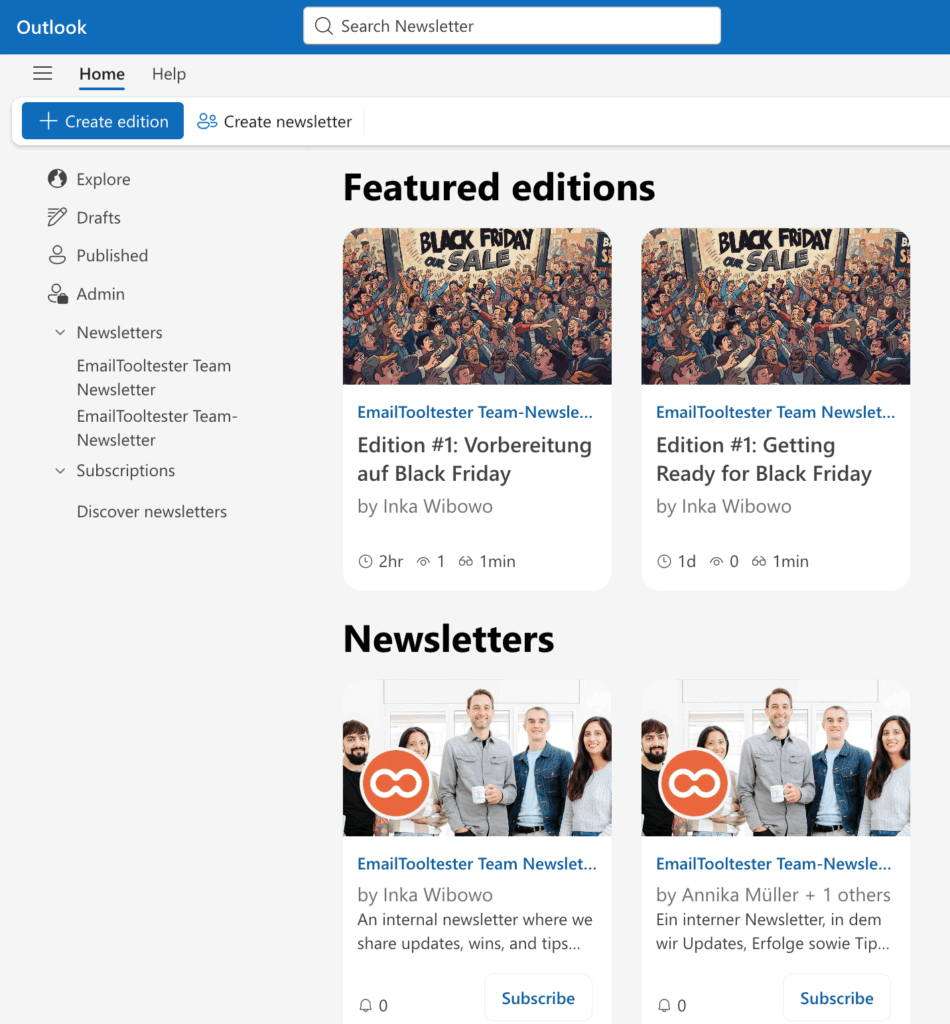Open the Explore section in the sidebar
This screenshot has height=1024, width=950.
point(102,179)
